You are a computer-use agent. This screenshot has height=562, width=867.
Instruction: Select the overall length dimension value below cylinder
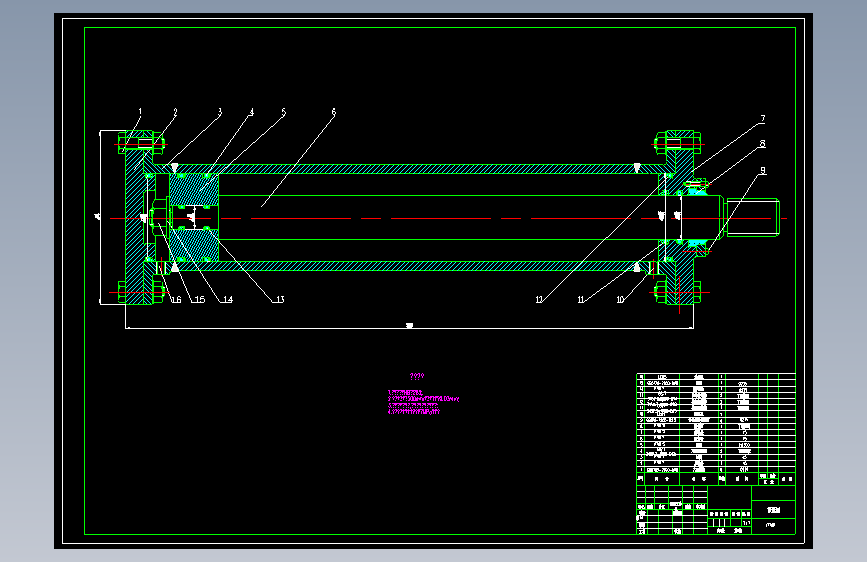tap(409, 325)
